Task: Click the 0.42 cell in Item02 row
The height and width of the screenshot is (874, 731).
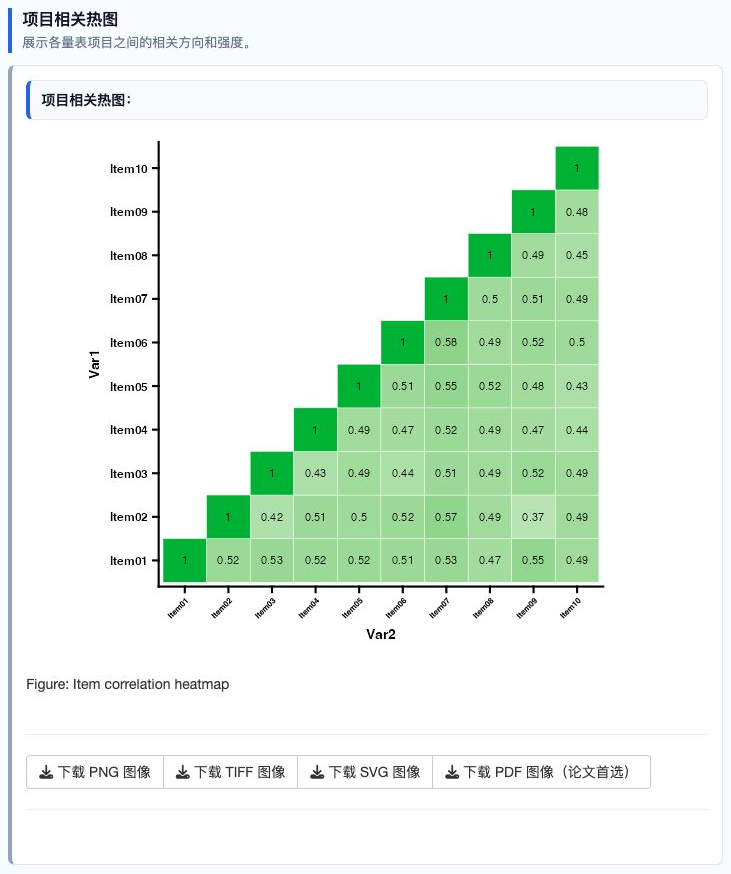Action: point(272,517)
